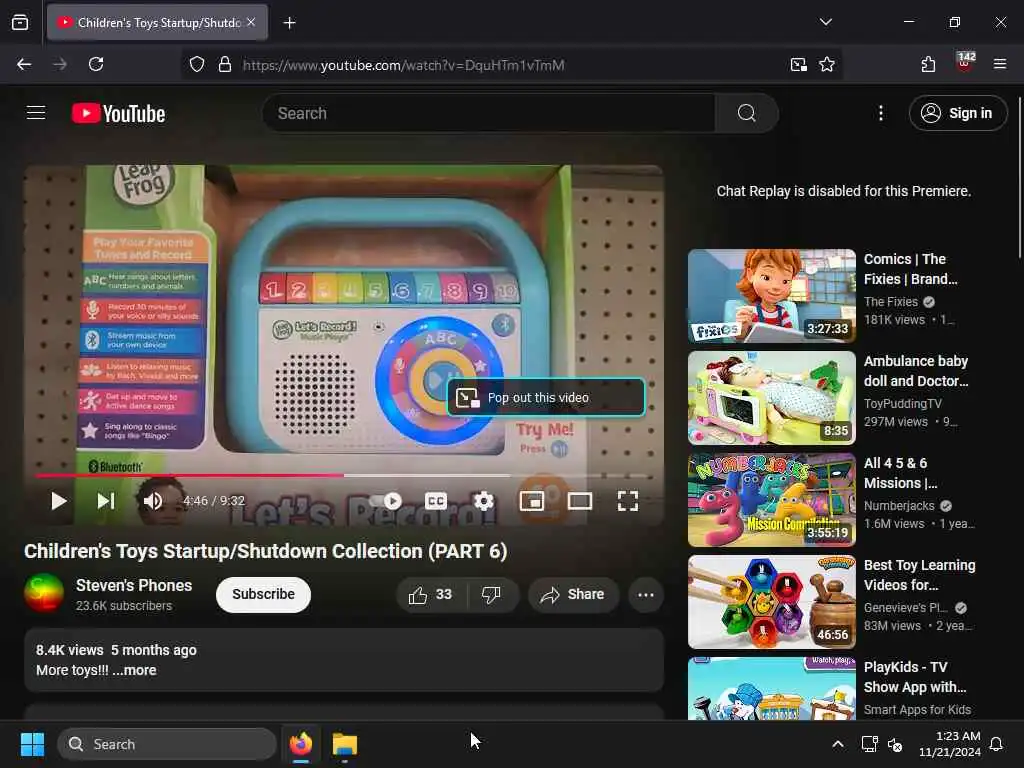Enter fullscreen mode
Image resolution: width=1024 pixels, height=768 pixels.
(x=628, y=501)
